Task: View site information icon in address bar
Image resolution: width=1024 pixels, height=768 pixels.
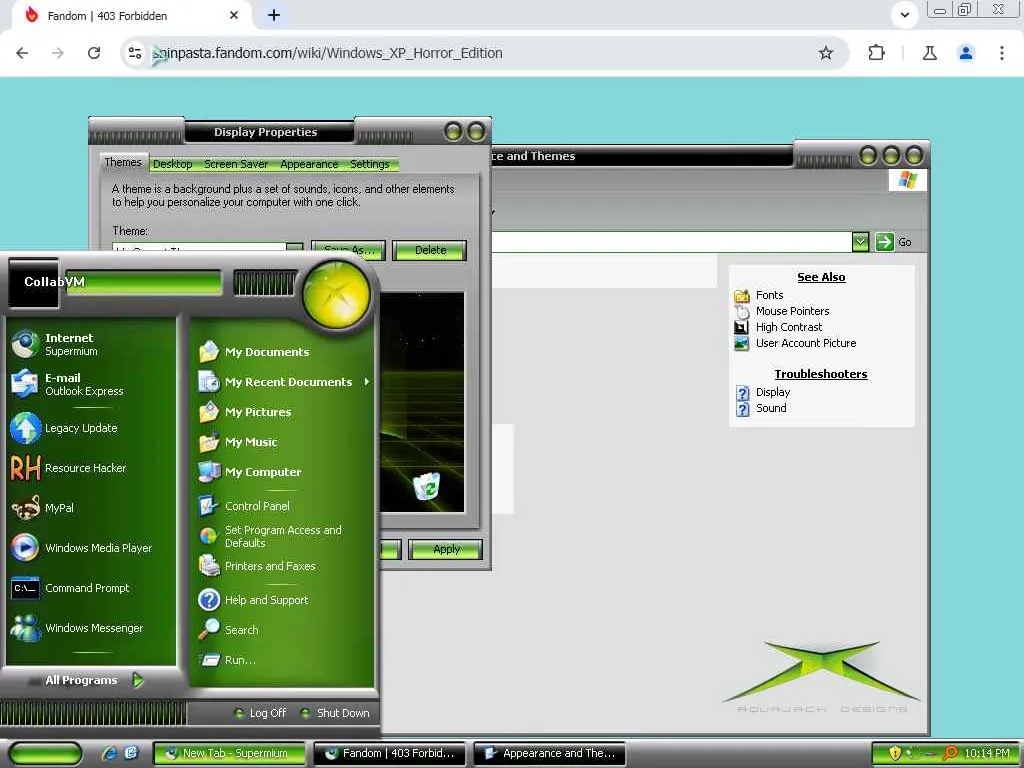Action: pos(135,53)
